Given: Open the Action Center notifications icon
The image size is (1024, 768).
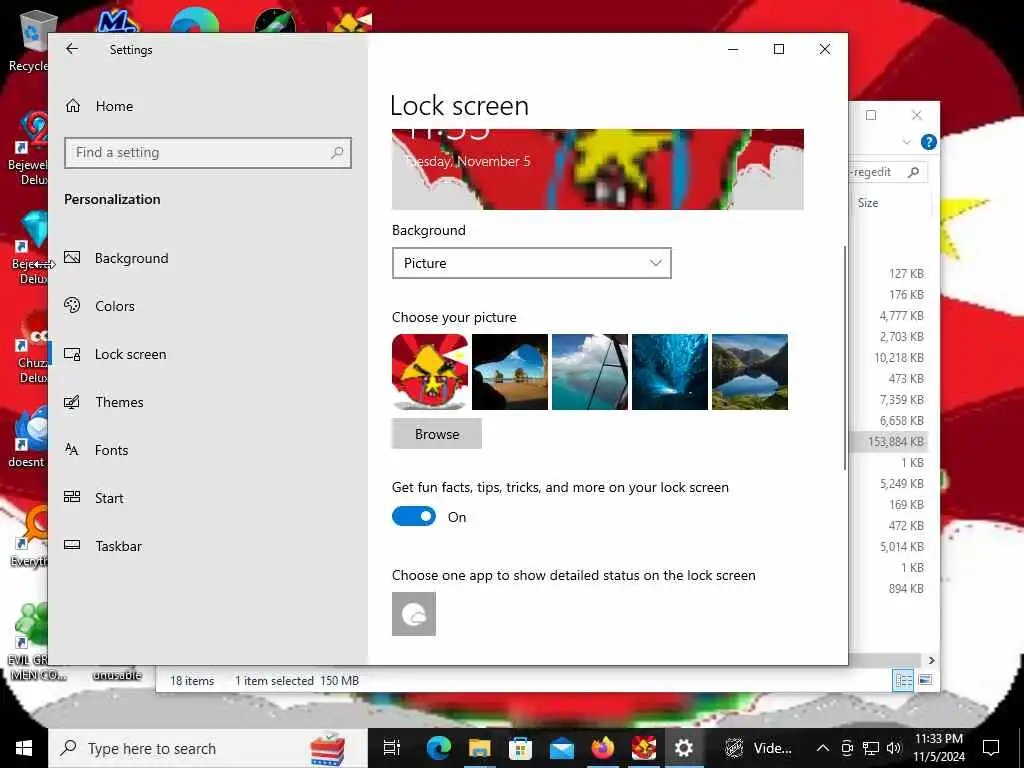Looking at the screenshot, I should 991,748.
